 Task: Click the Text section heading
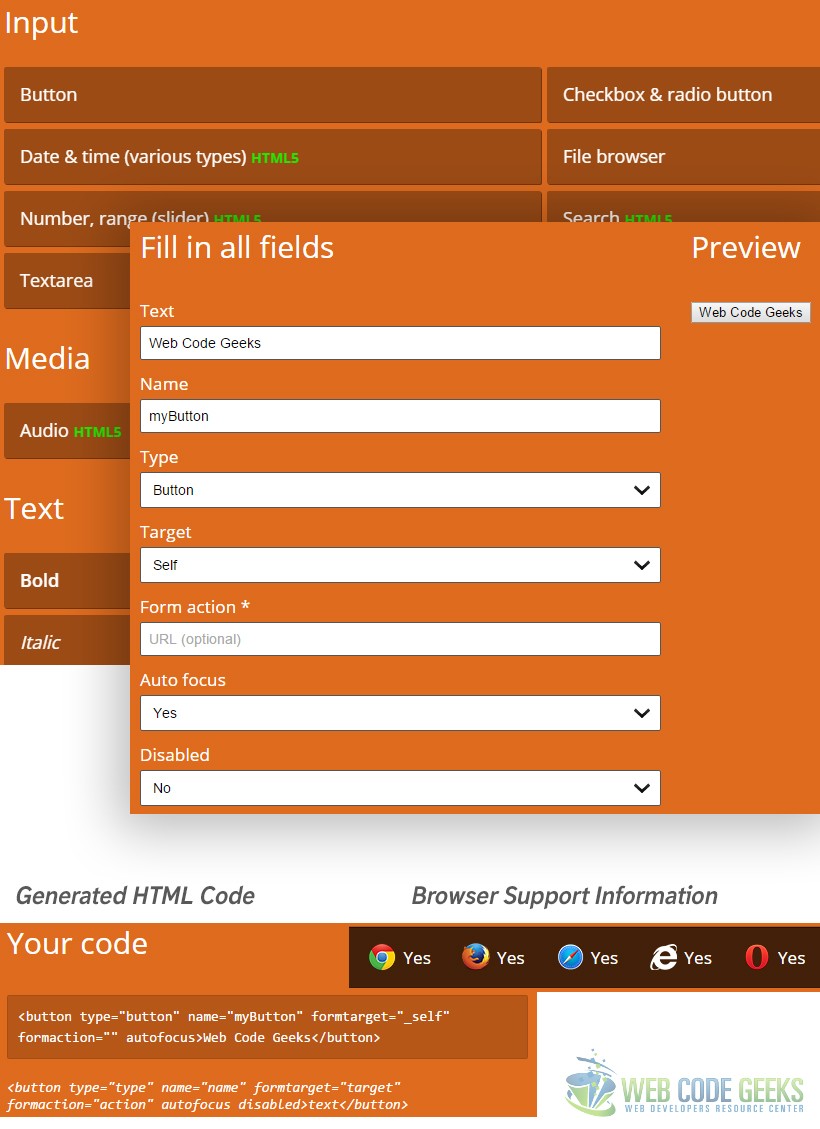click(34, 508)
